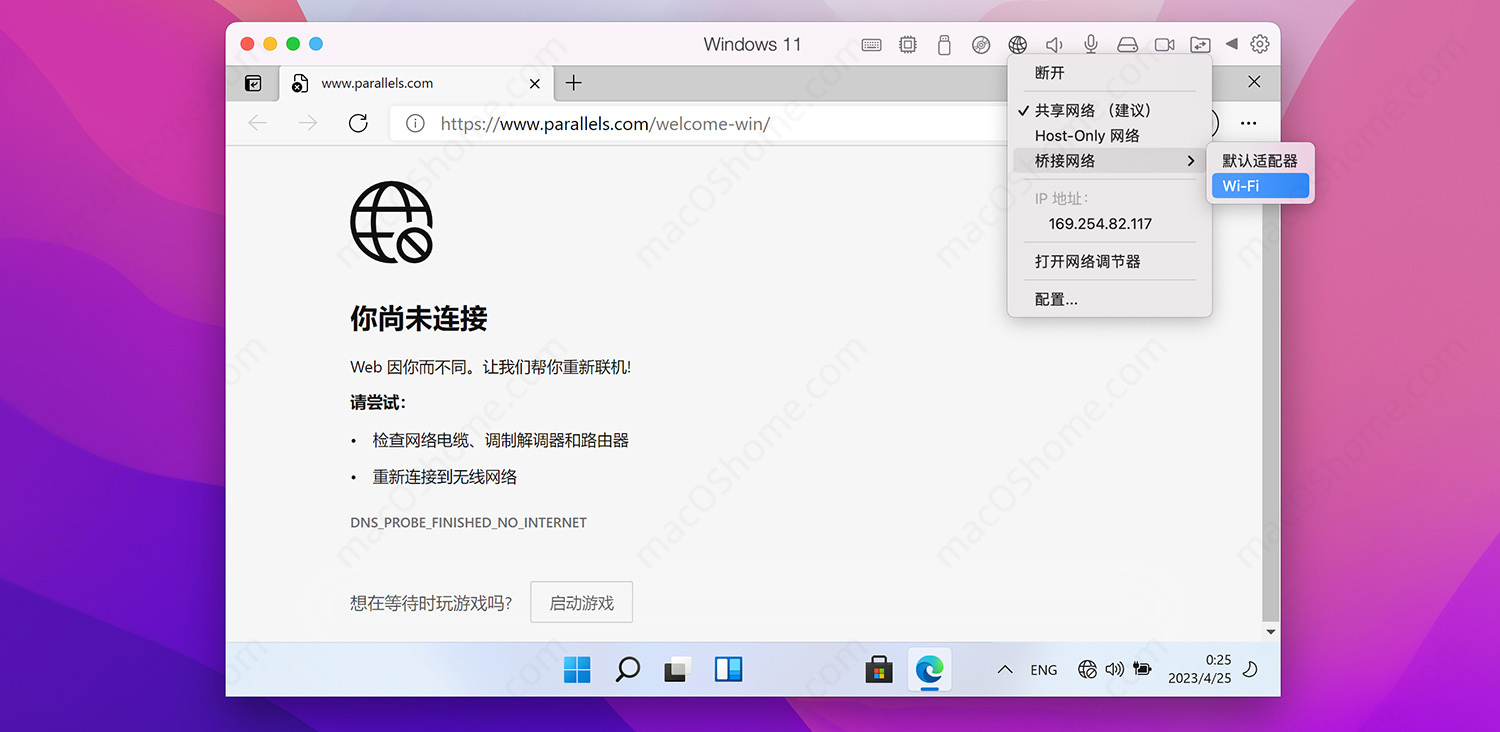Viewport: 1500px width, 732px height.
Task: Expand the 桥接网络 submenu
Action: 1064,160
